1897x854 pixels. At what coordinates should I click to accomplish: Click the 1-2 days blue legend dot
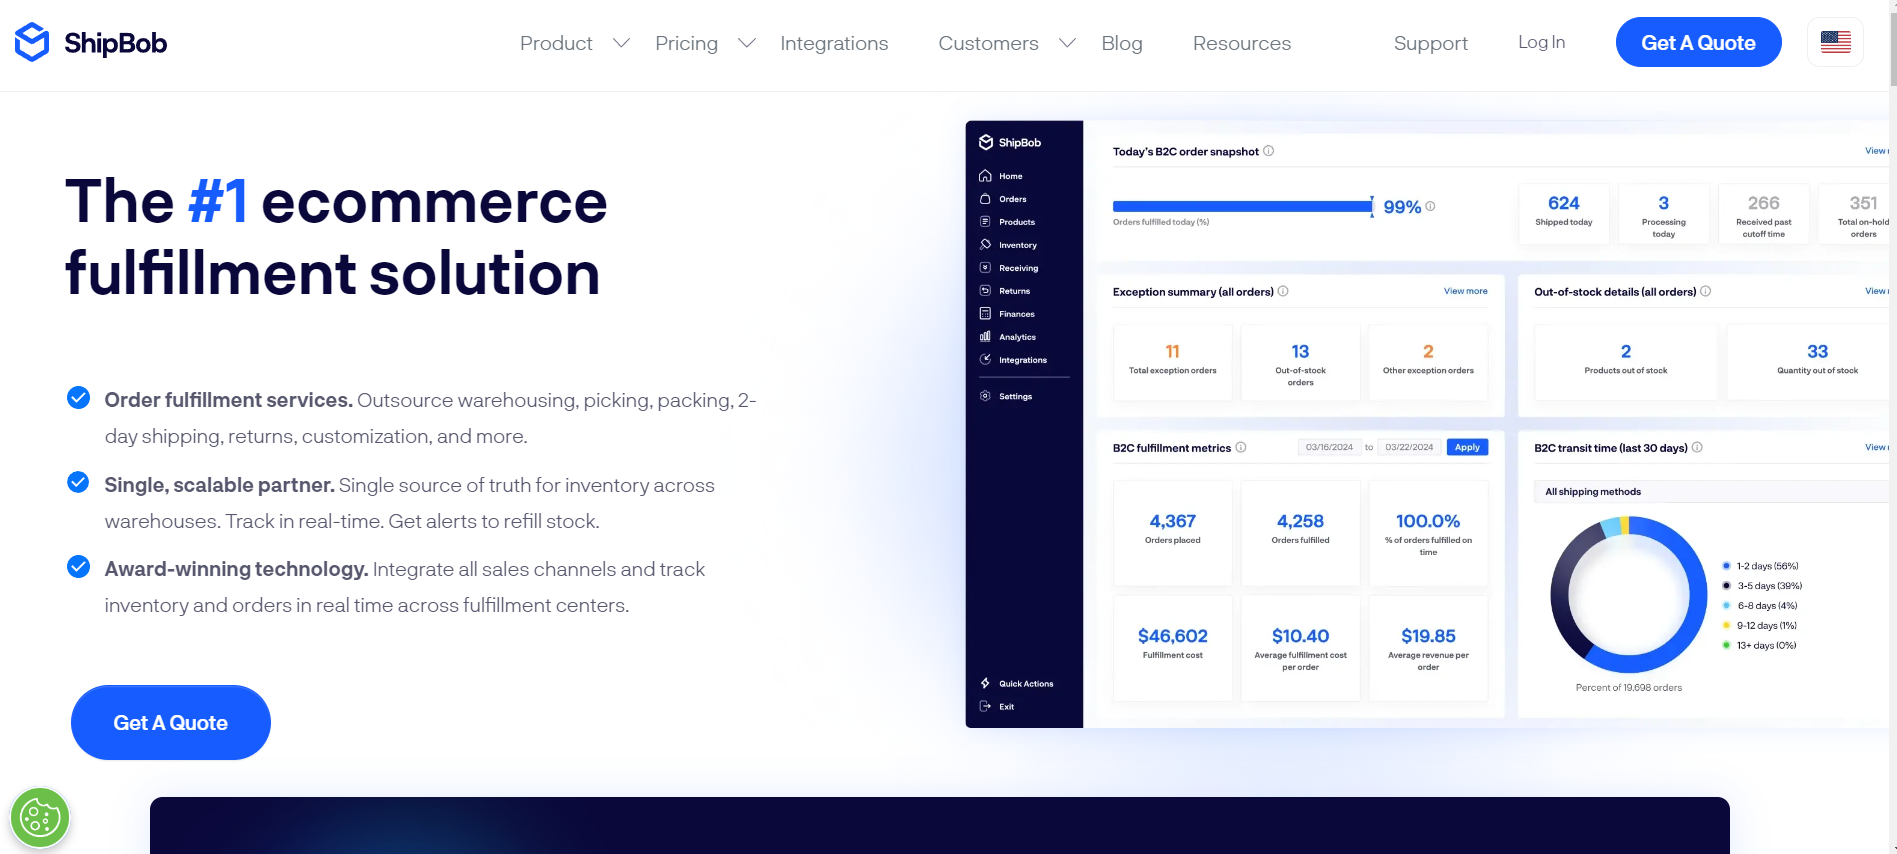[1726, 566]
